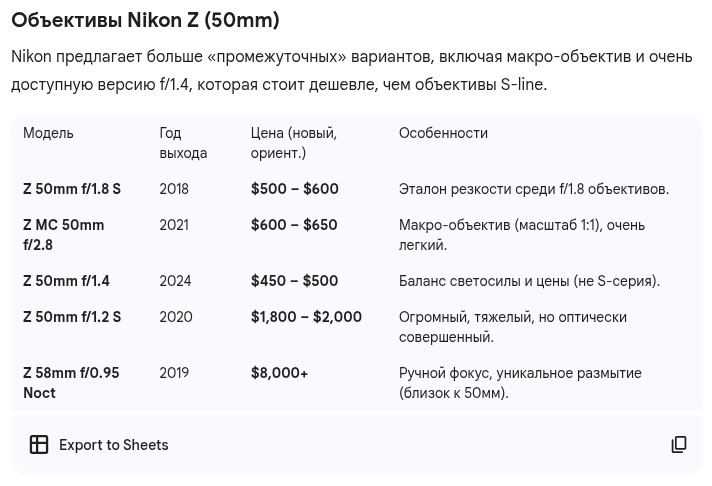Screen dimensions: 712x486
Task: Click the Год выхода column header
Action: (183, 143)
